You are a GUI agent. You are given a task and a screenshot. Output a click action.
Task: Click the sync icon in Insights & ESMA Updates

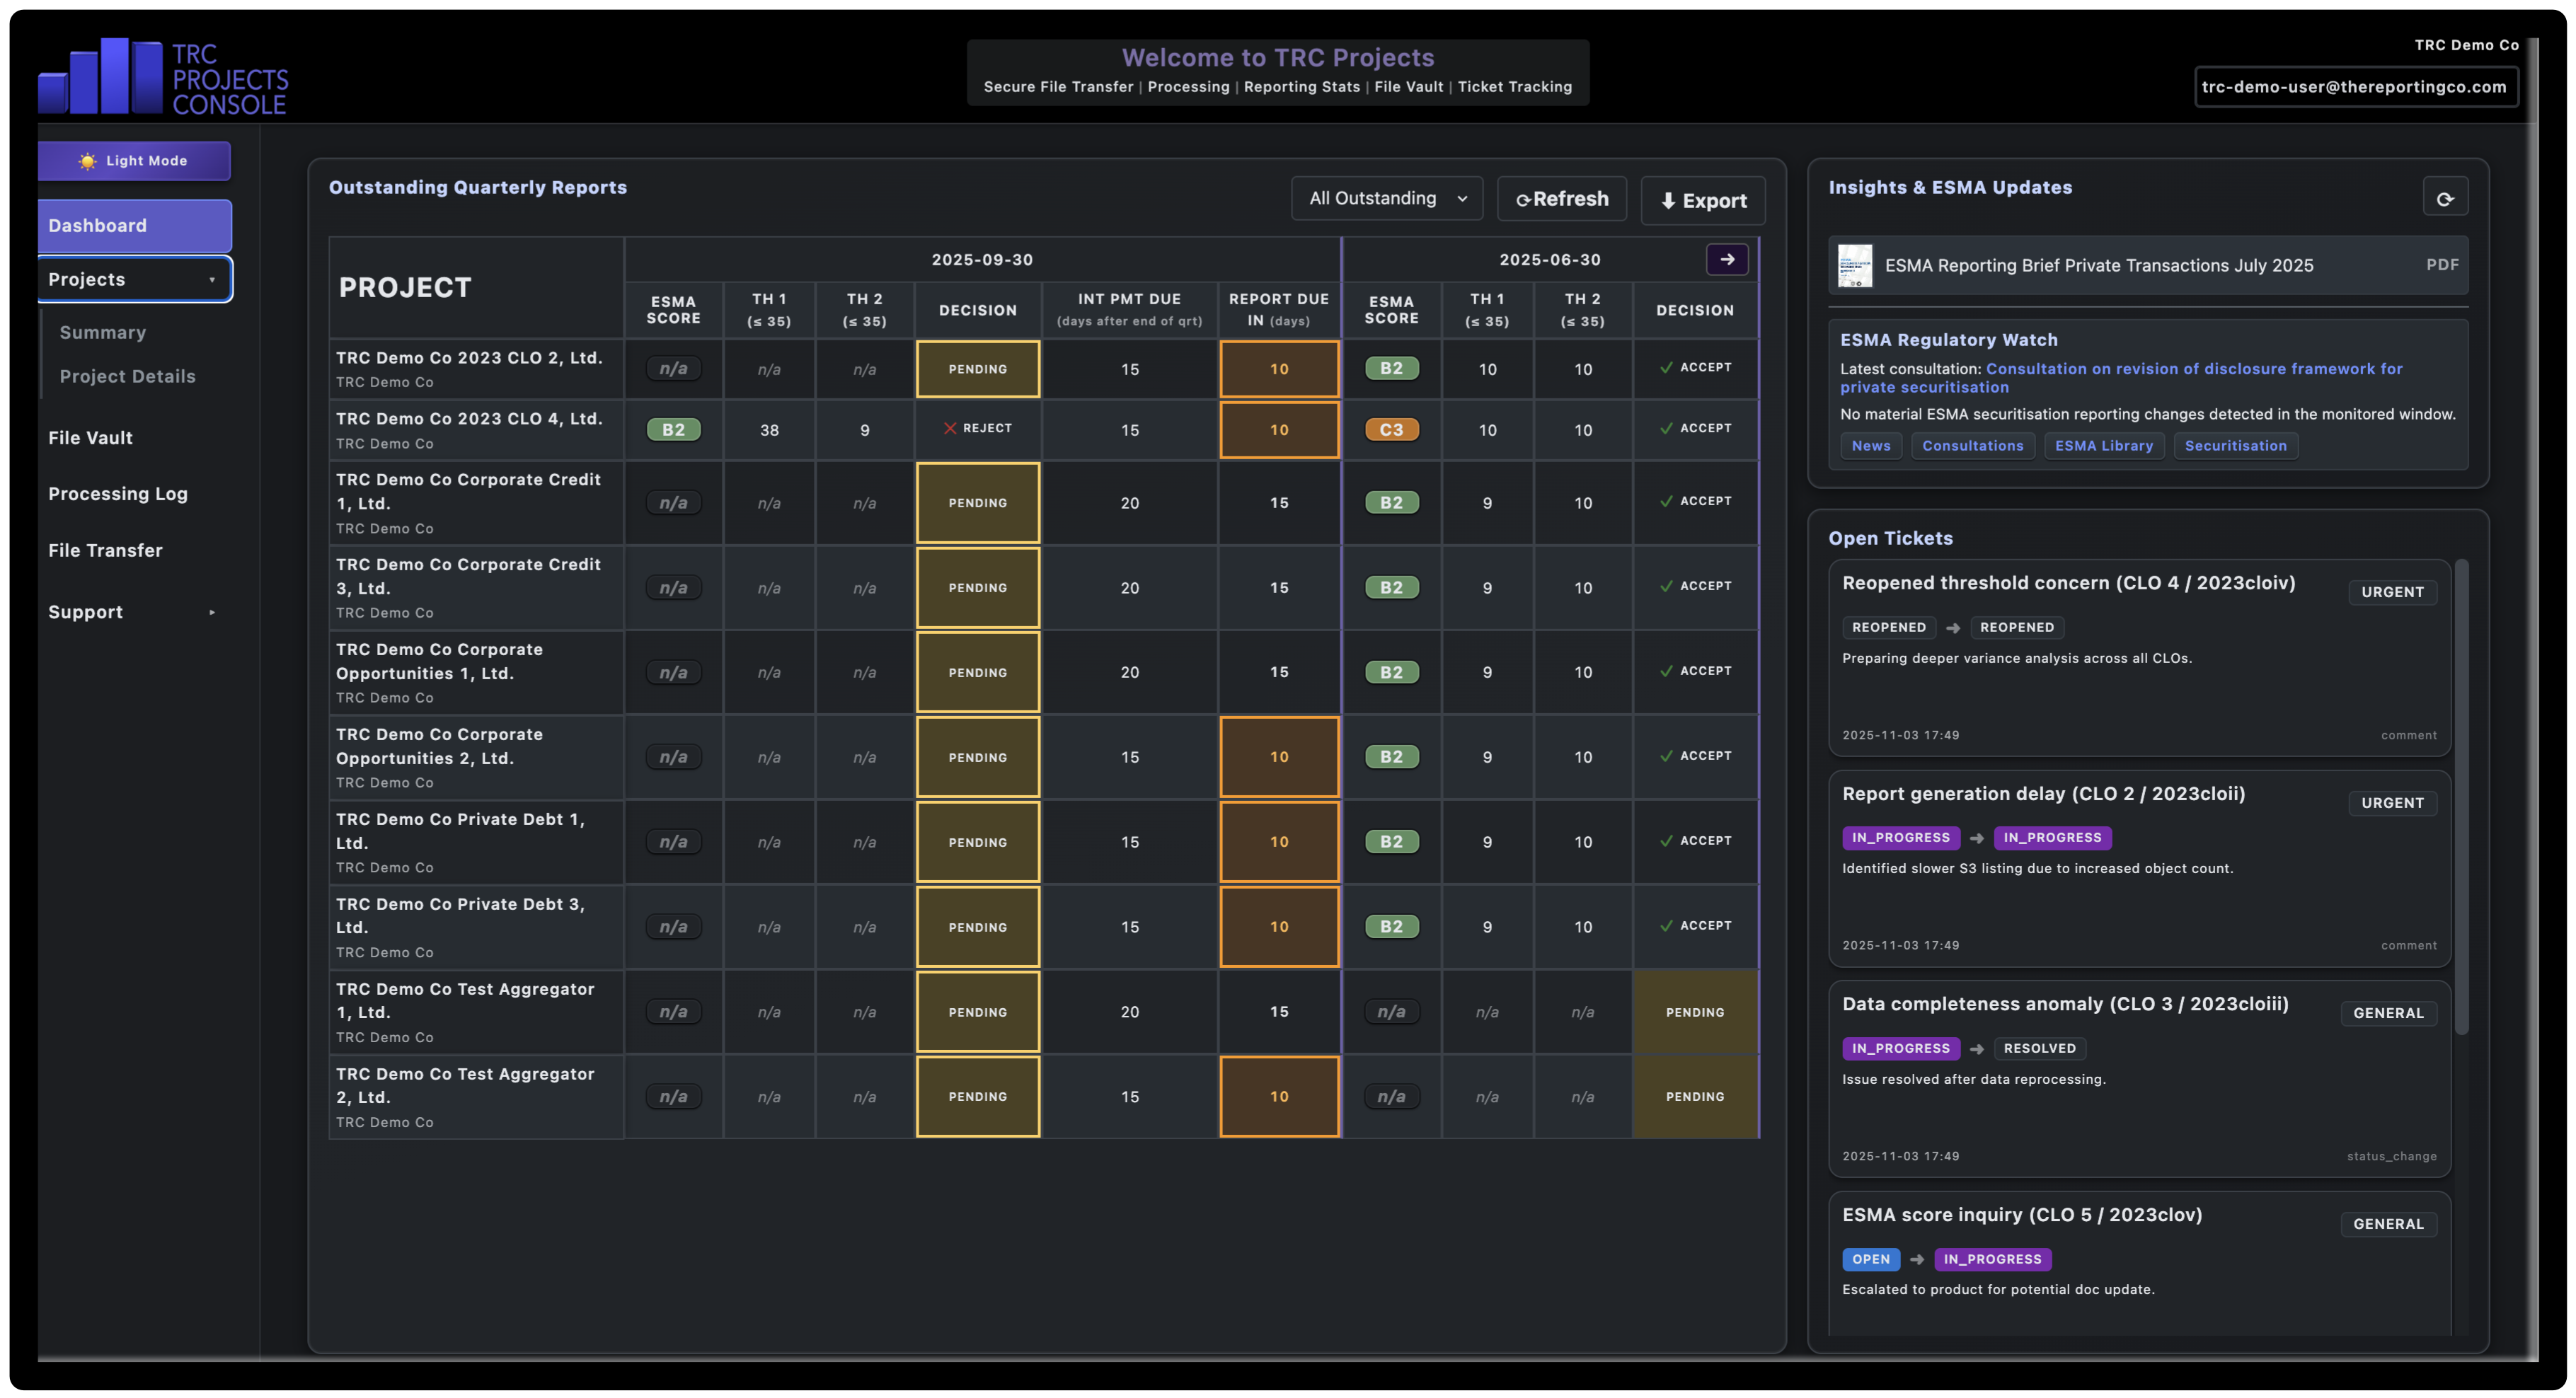[x=2447, y=196]
